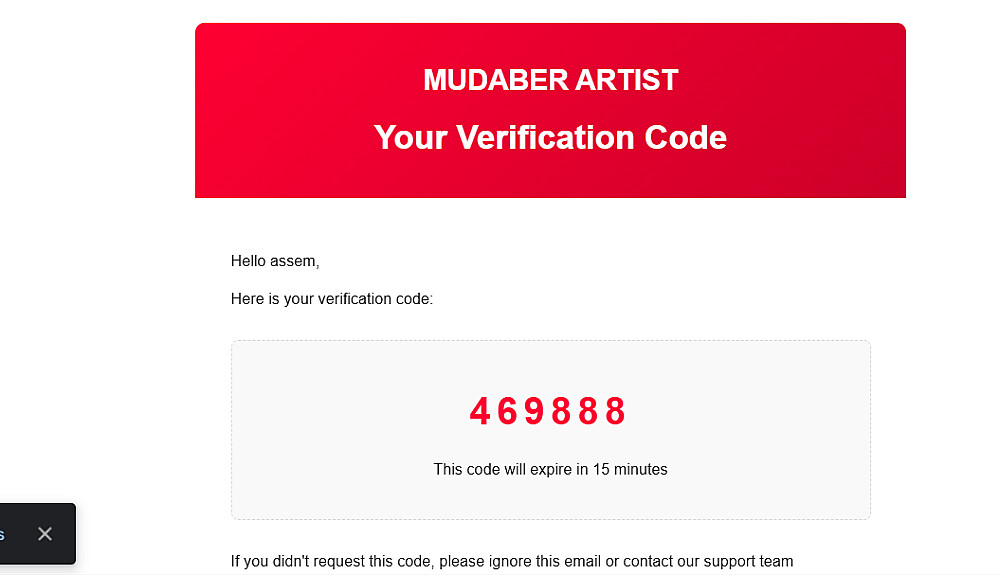Click the code expiry notice text
The image size is (1000, 575).
click(550, 469)
